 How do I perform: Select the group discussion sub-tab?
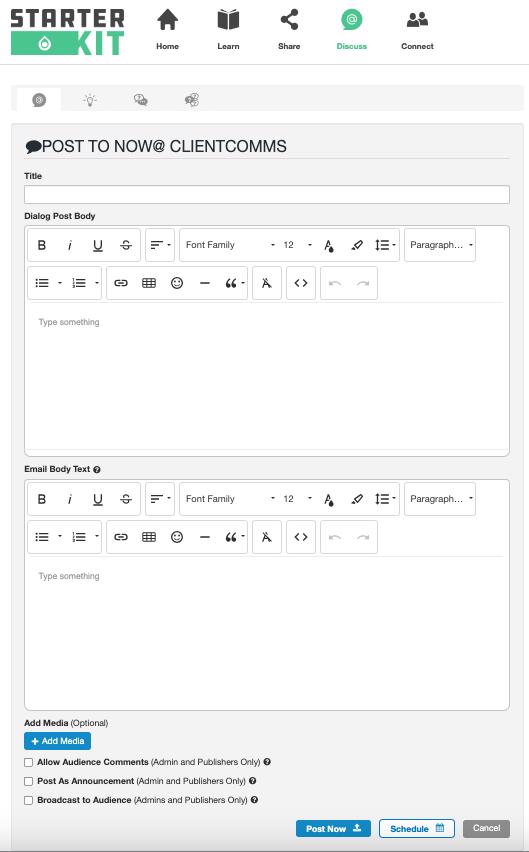(x=192, y=100)
